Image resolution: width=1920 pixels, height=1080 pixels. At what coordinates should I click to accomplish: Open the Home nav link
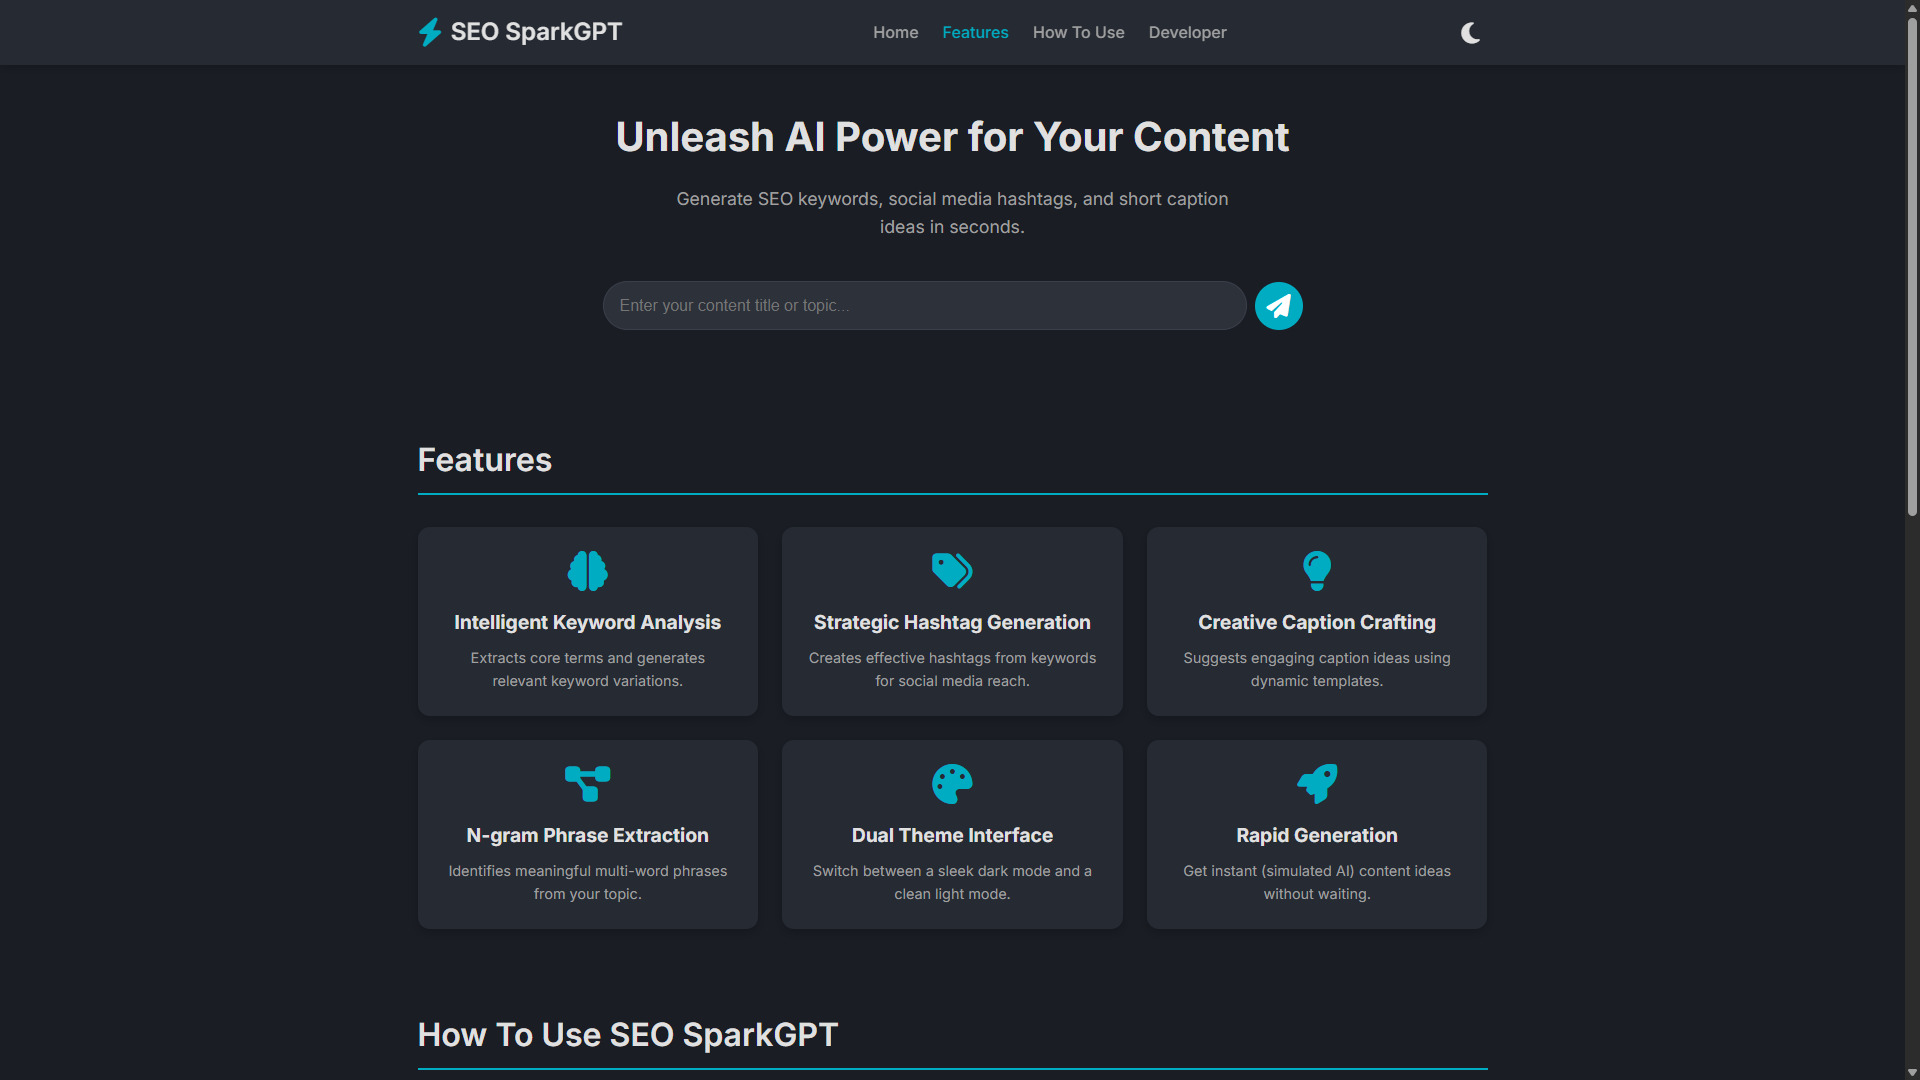click(x=895, y=33)
